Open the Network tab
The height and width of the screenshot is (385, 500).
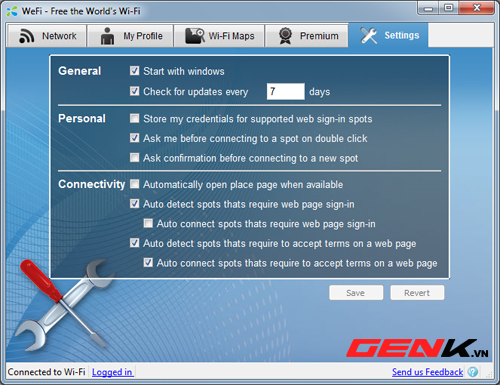tap(47, 36)
